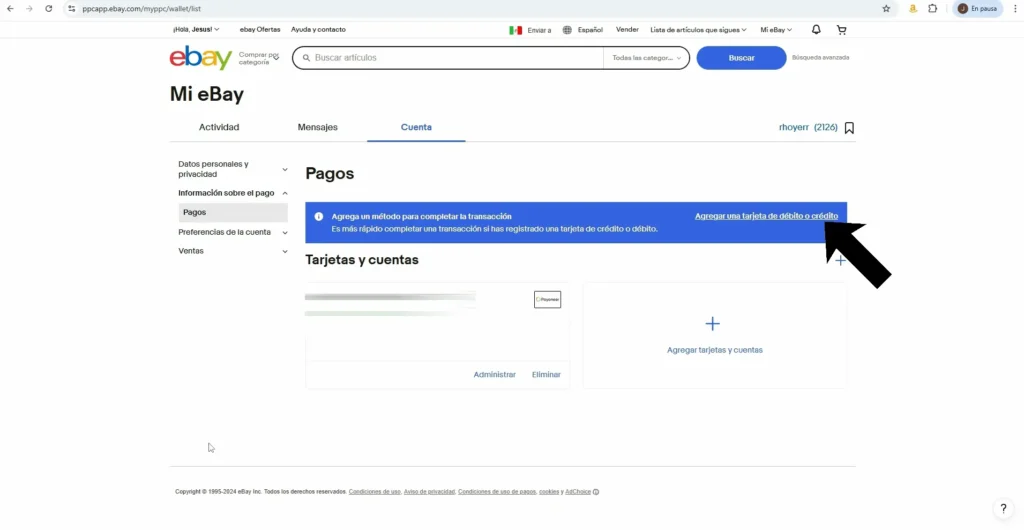The height and width of the screenshot is (530, 1024).
Task: Click the AdChoice info icon in the footer
Action: (596, 492)
